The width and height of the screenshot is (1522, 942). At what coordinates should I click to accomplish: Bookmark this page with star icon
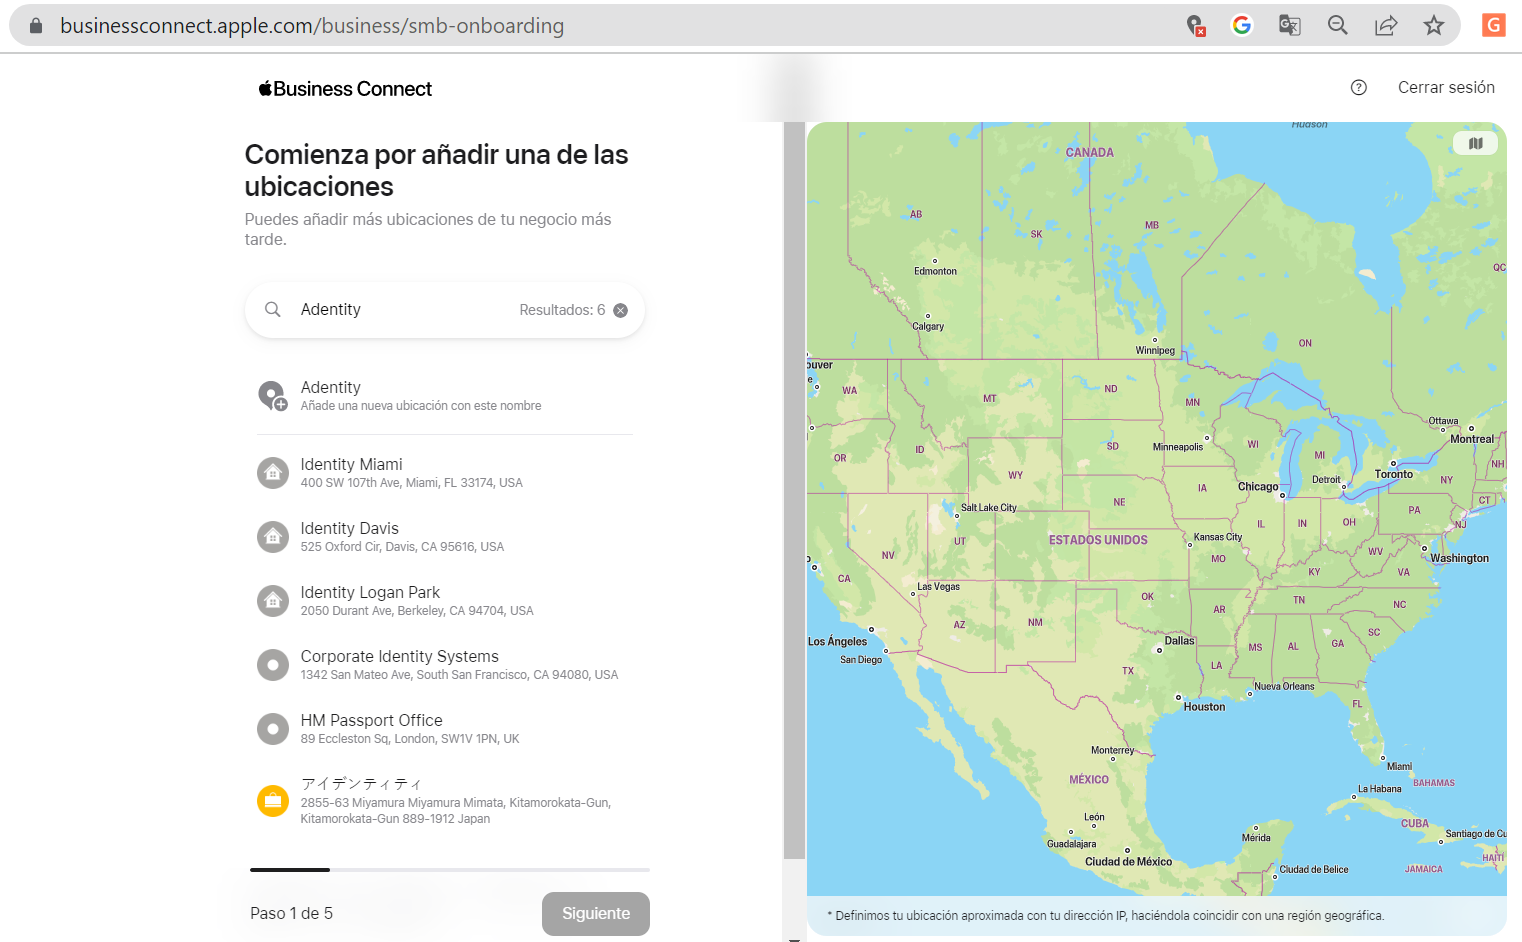1433,26
